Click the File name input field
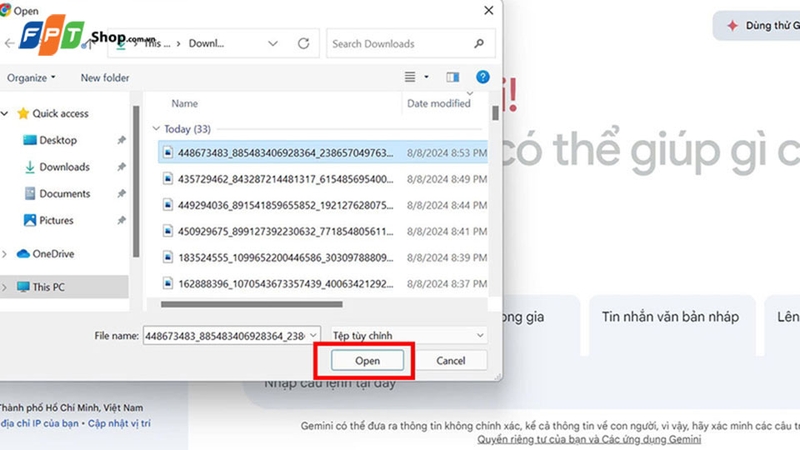Screen dimensions: 800x450 point(225,336)
